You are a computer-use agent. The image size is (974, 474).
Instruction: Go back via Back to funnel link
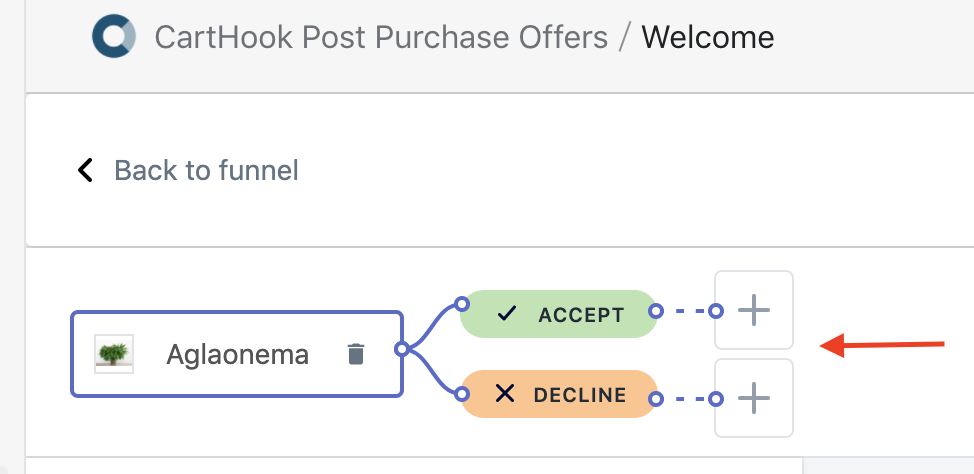tap(206, 170)
